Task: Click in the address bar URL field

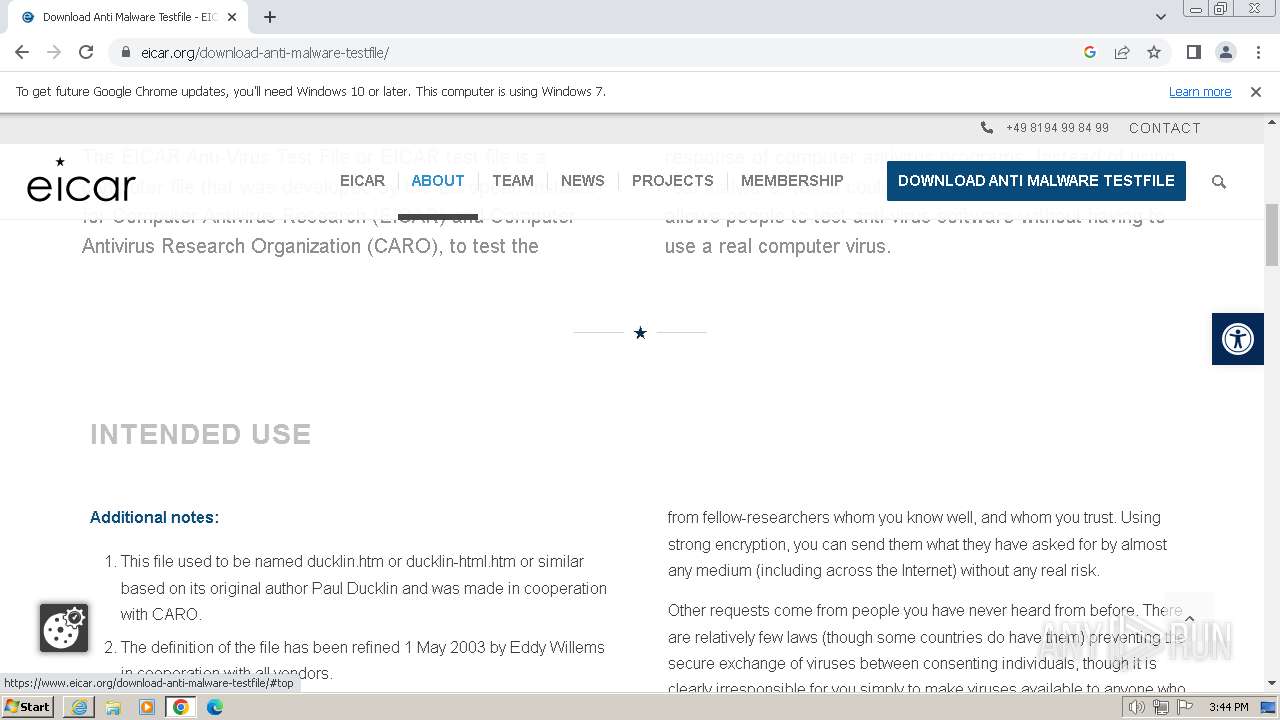Action: [x=600, y=52]
